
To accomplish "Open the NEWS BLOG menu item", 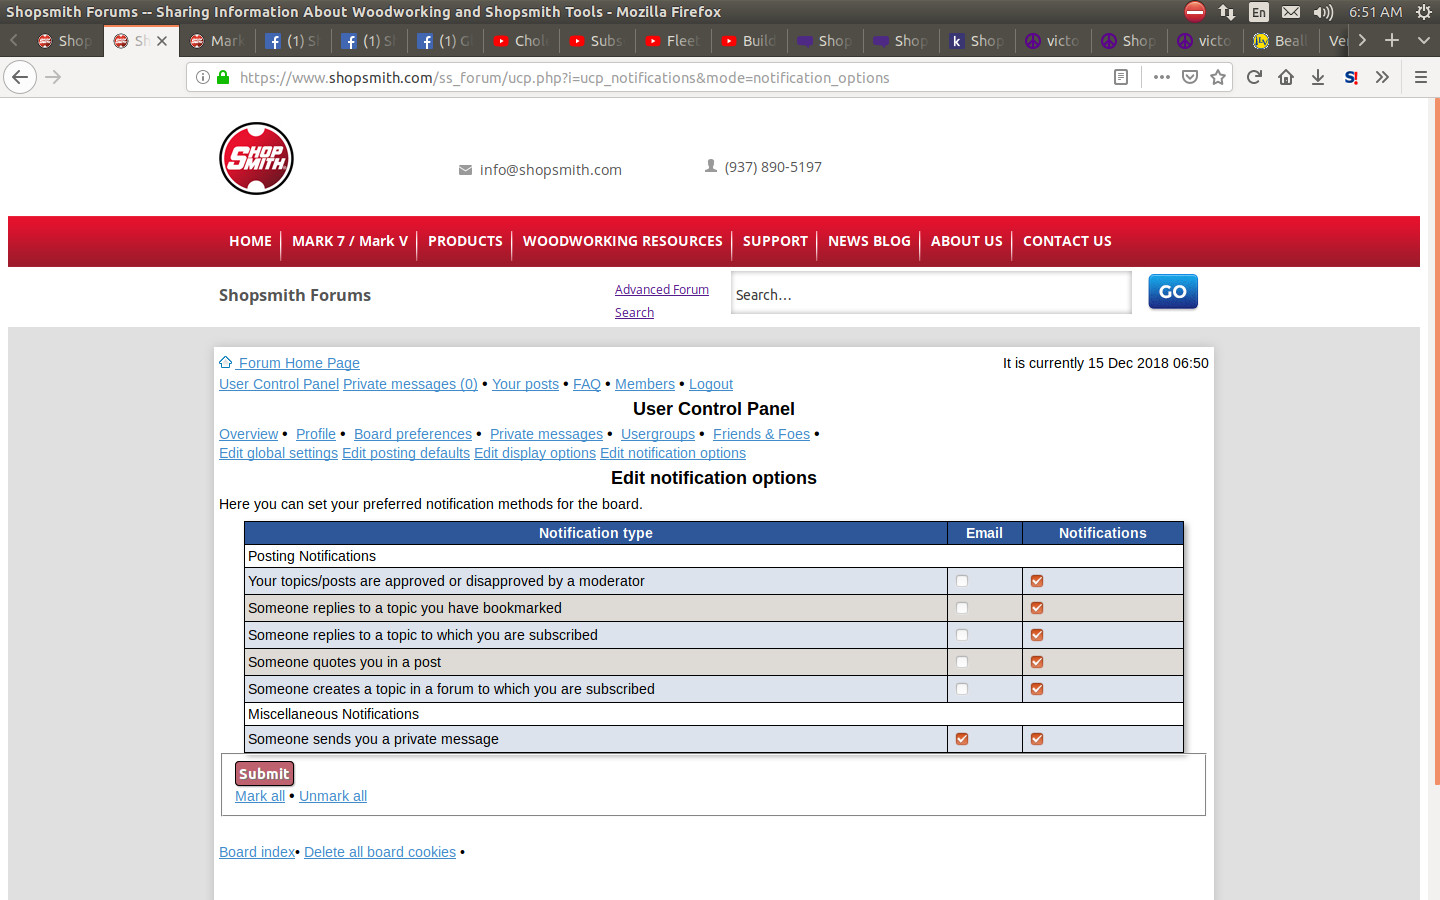I will click(869, 241).
